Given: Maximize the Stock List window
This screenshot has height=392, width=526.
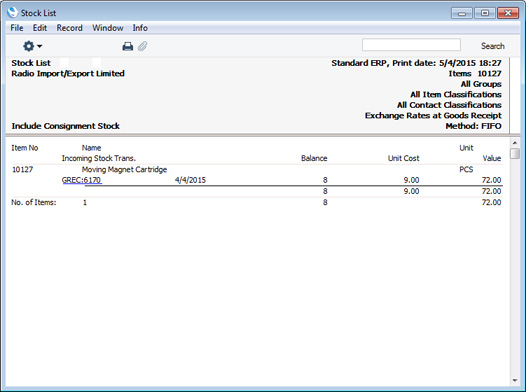Looking at the screenshot, I should pyautogui.click(x=485, y=13).
